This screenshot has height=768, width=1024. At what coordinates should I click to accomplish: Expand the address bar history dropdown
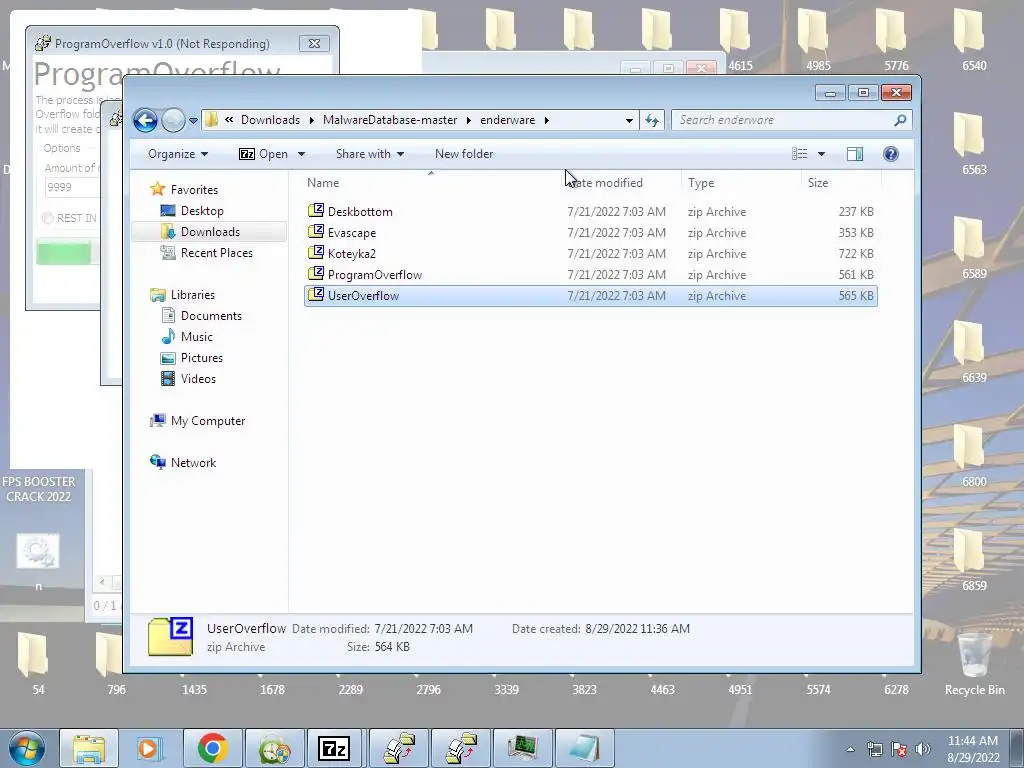coord(629,120)
